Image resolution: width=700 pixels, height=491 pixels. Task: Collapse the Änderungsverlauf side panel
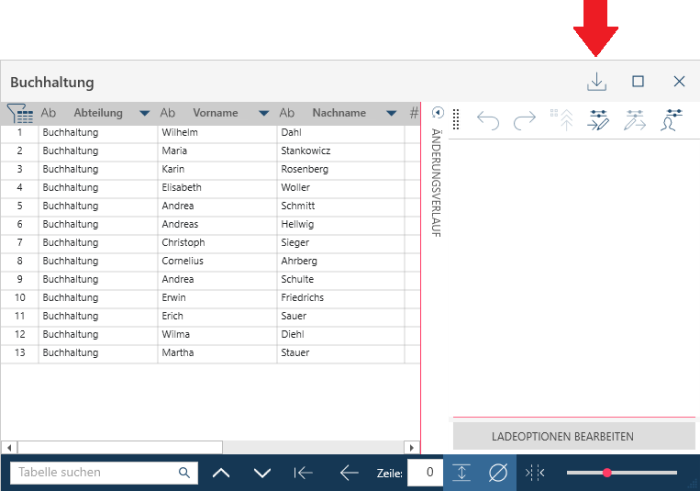437,113
